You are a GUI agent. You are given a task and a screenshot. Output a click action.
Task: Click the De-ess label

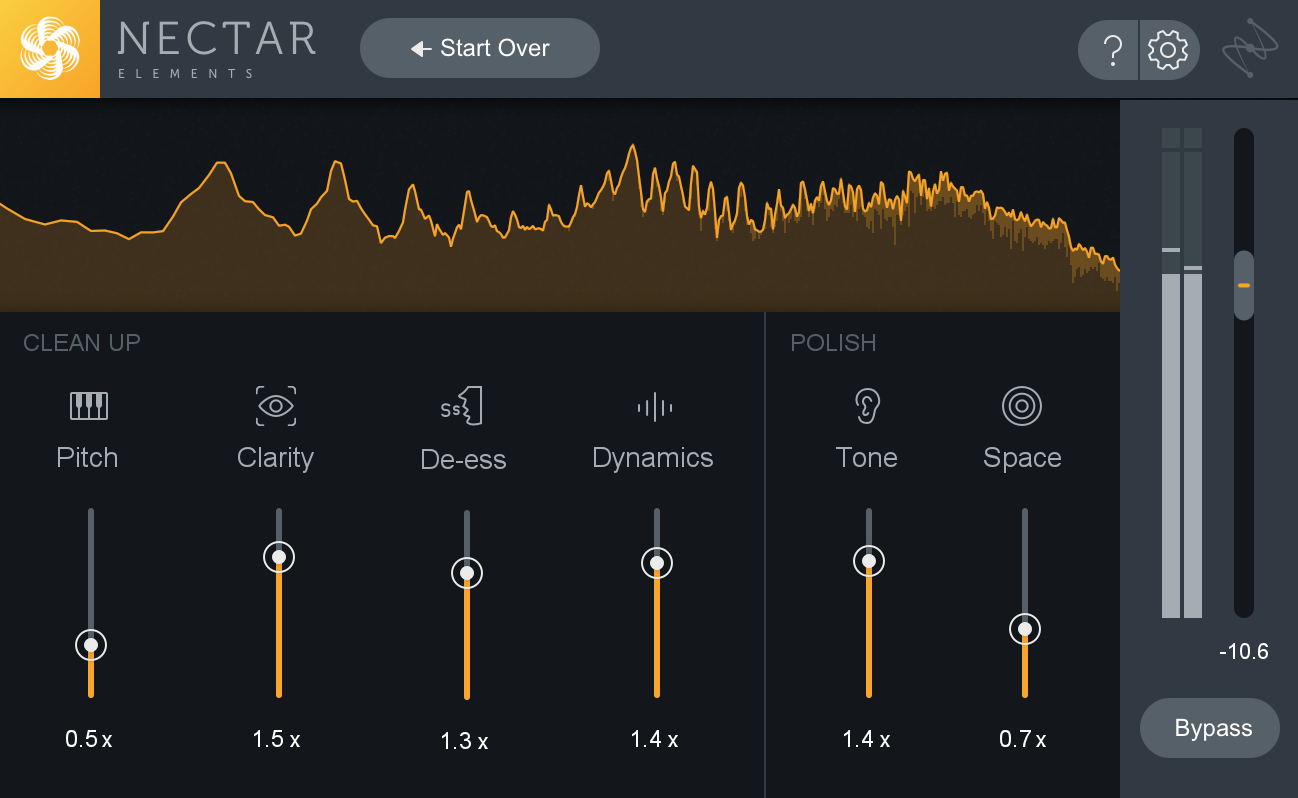pyautogui.click(x=463, y=460)
